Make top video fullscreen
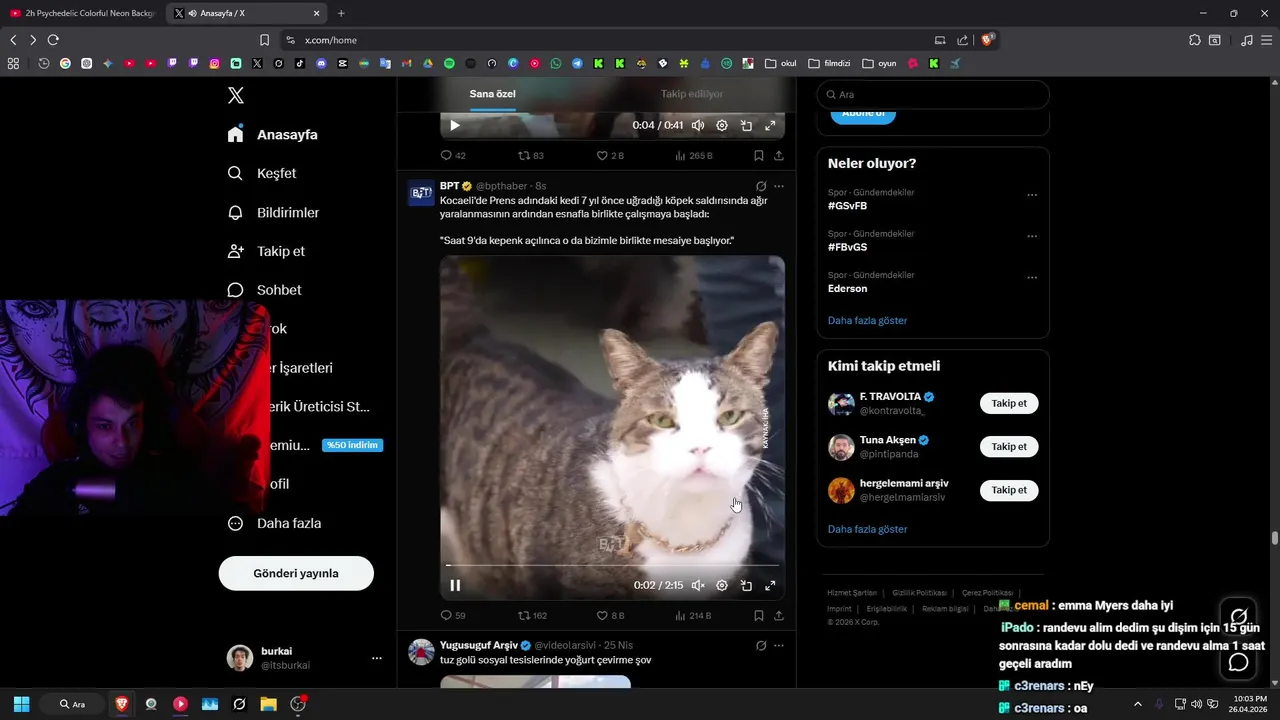The height and width of the screenshot is (720, 1280). point(770,125)
